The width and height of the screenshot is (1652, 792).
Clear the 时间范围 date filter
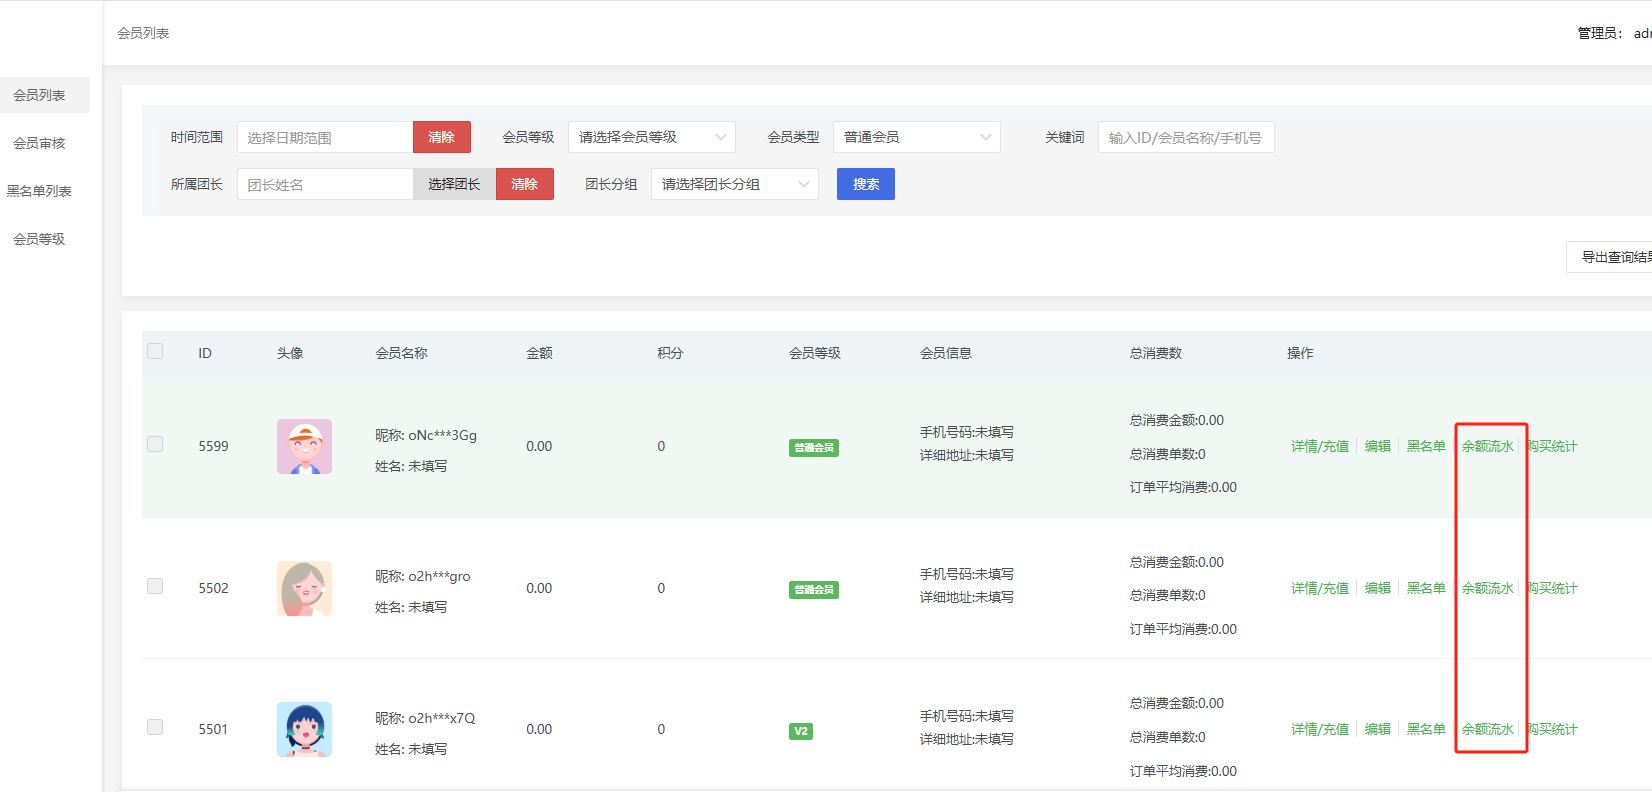[x=441, y=137]
